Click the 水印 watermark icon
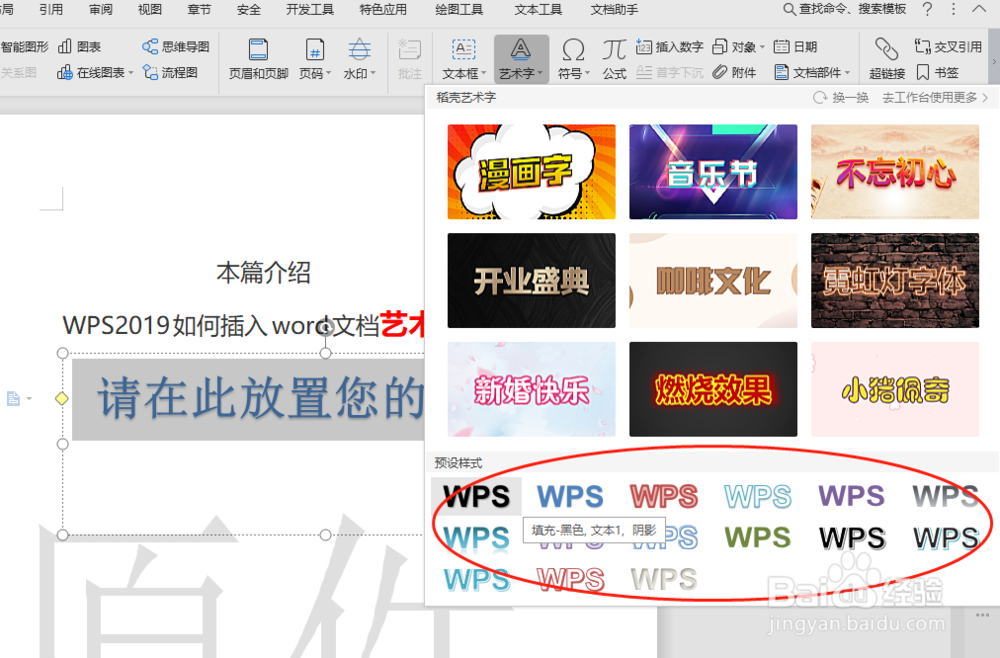 click(x=360, y=50)
